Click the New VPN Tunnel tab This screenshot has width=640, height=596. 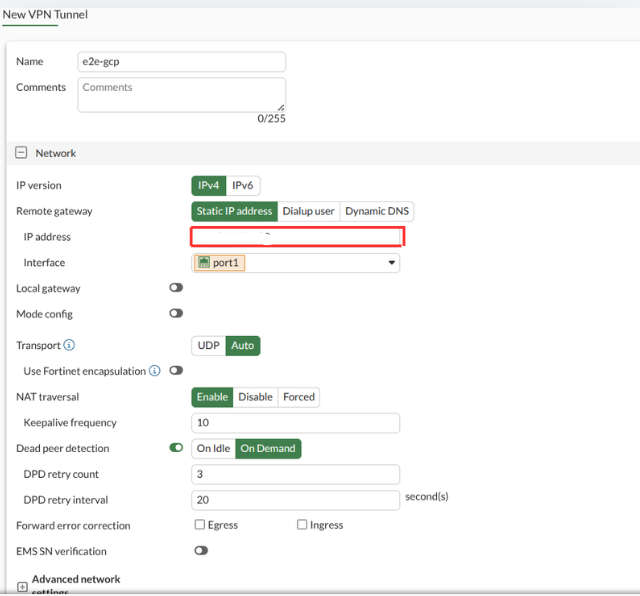coord(45,15)
